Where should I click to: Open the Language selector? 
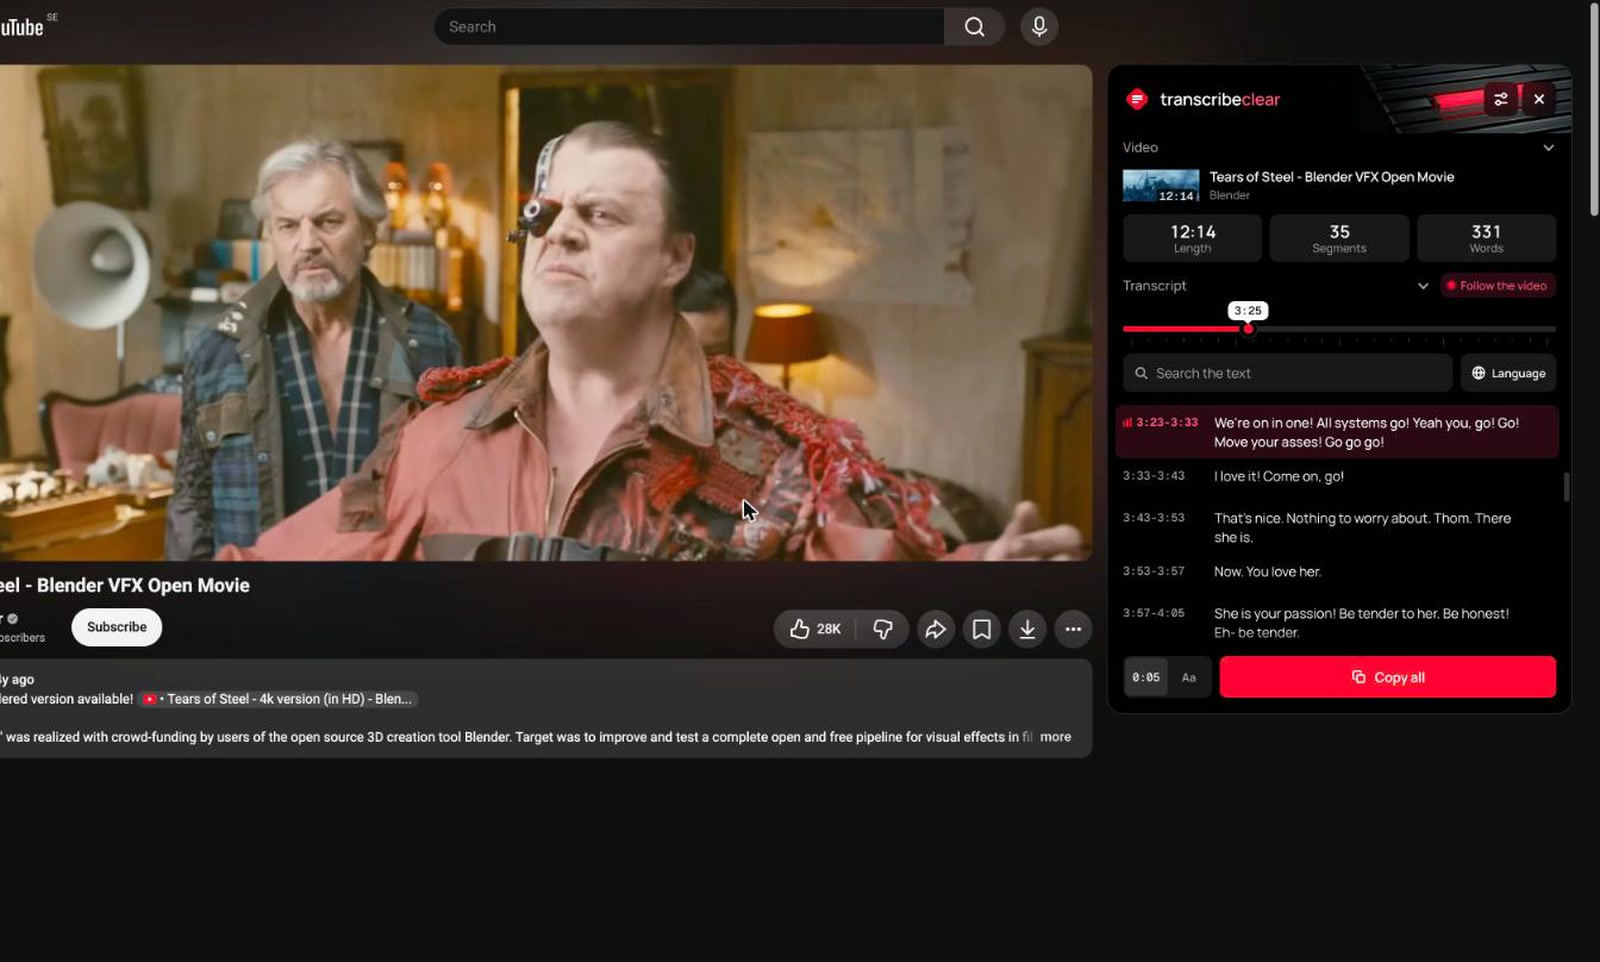tap(1508, 373)
